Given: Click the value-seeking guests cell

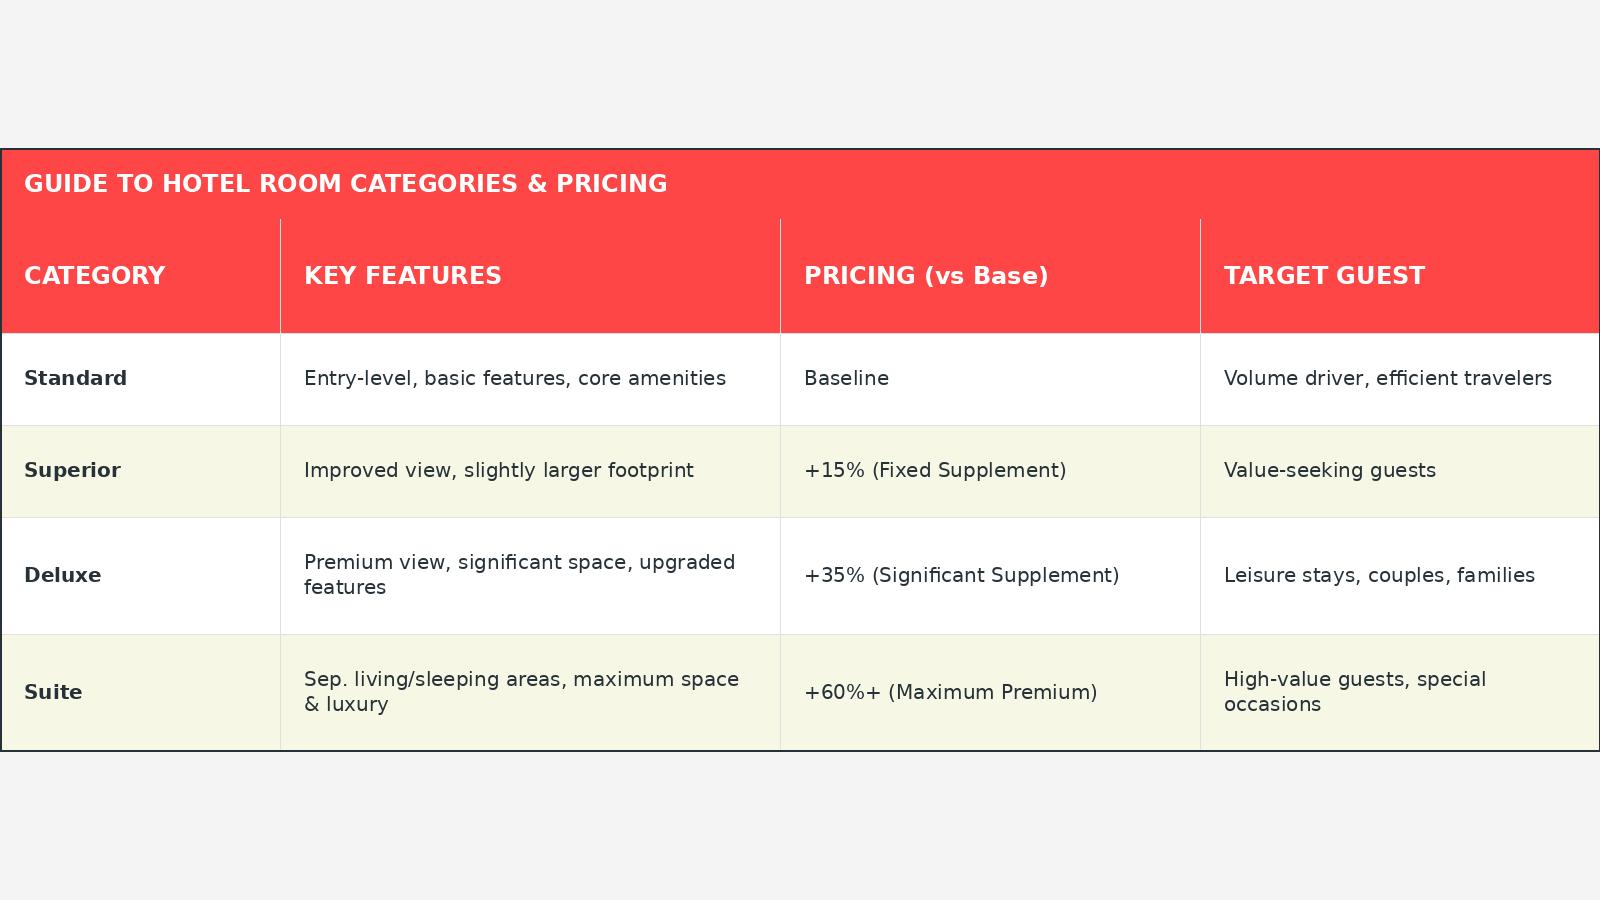Looking at the screenshot, I should [1400, 471].
